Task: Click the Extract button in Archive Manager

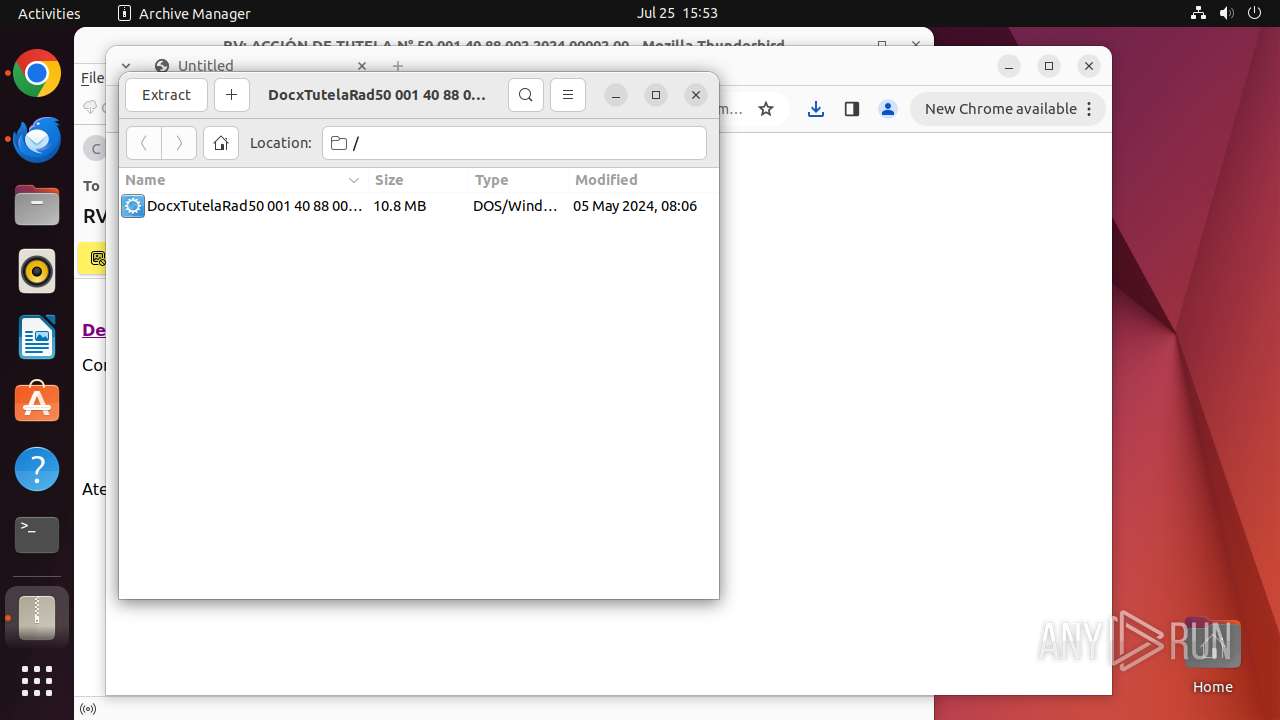Action: (166, 95)
